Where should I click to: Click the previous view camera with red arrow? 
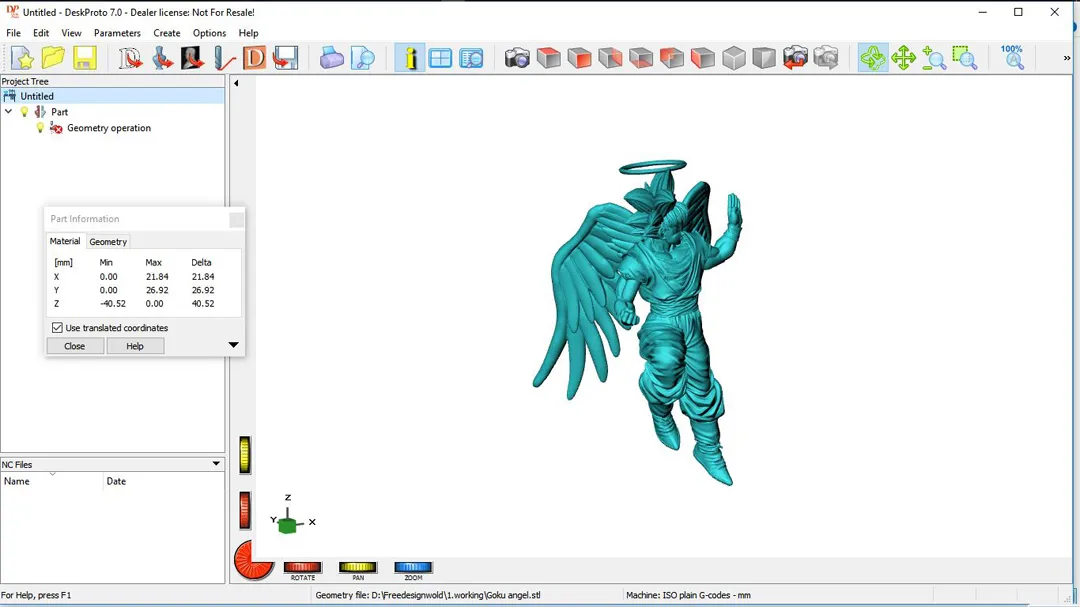click(796, 58)
